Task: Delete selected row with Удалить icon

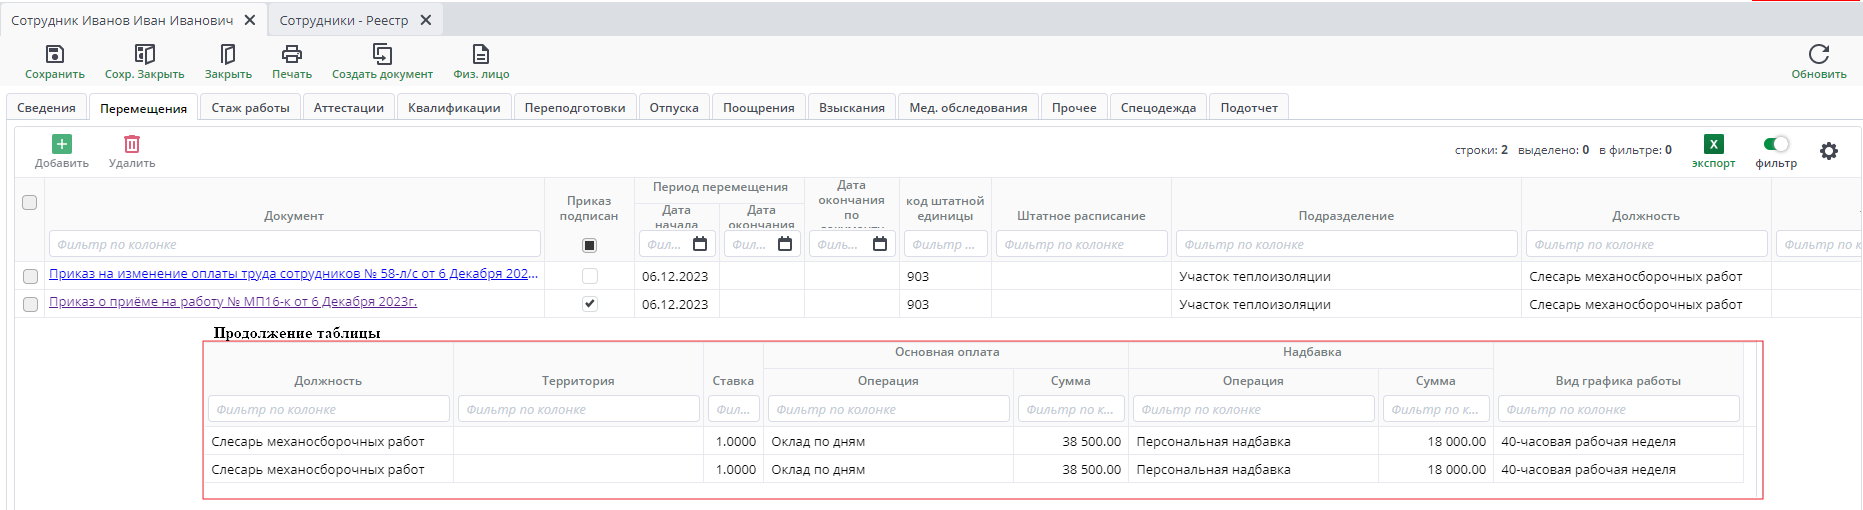Action: pos(132,145)
